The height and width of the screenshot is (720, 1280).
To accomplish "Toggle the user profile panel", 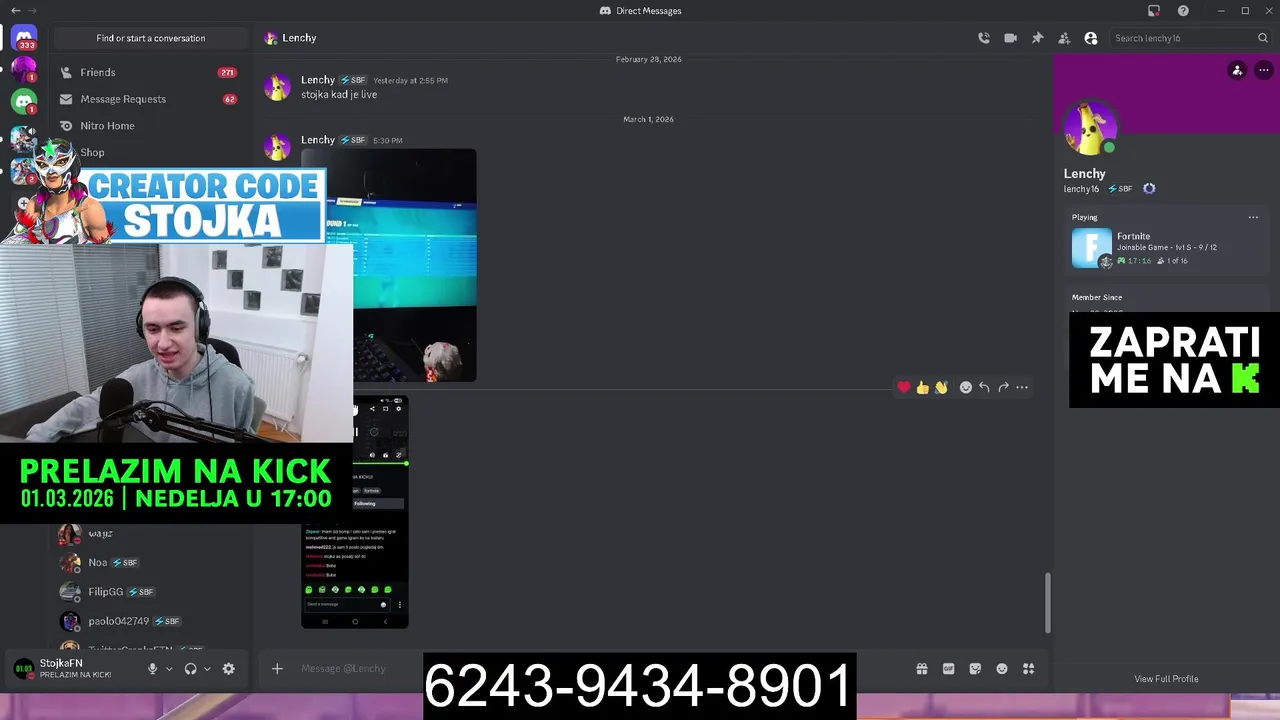I will coord(1091,38).
